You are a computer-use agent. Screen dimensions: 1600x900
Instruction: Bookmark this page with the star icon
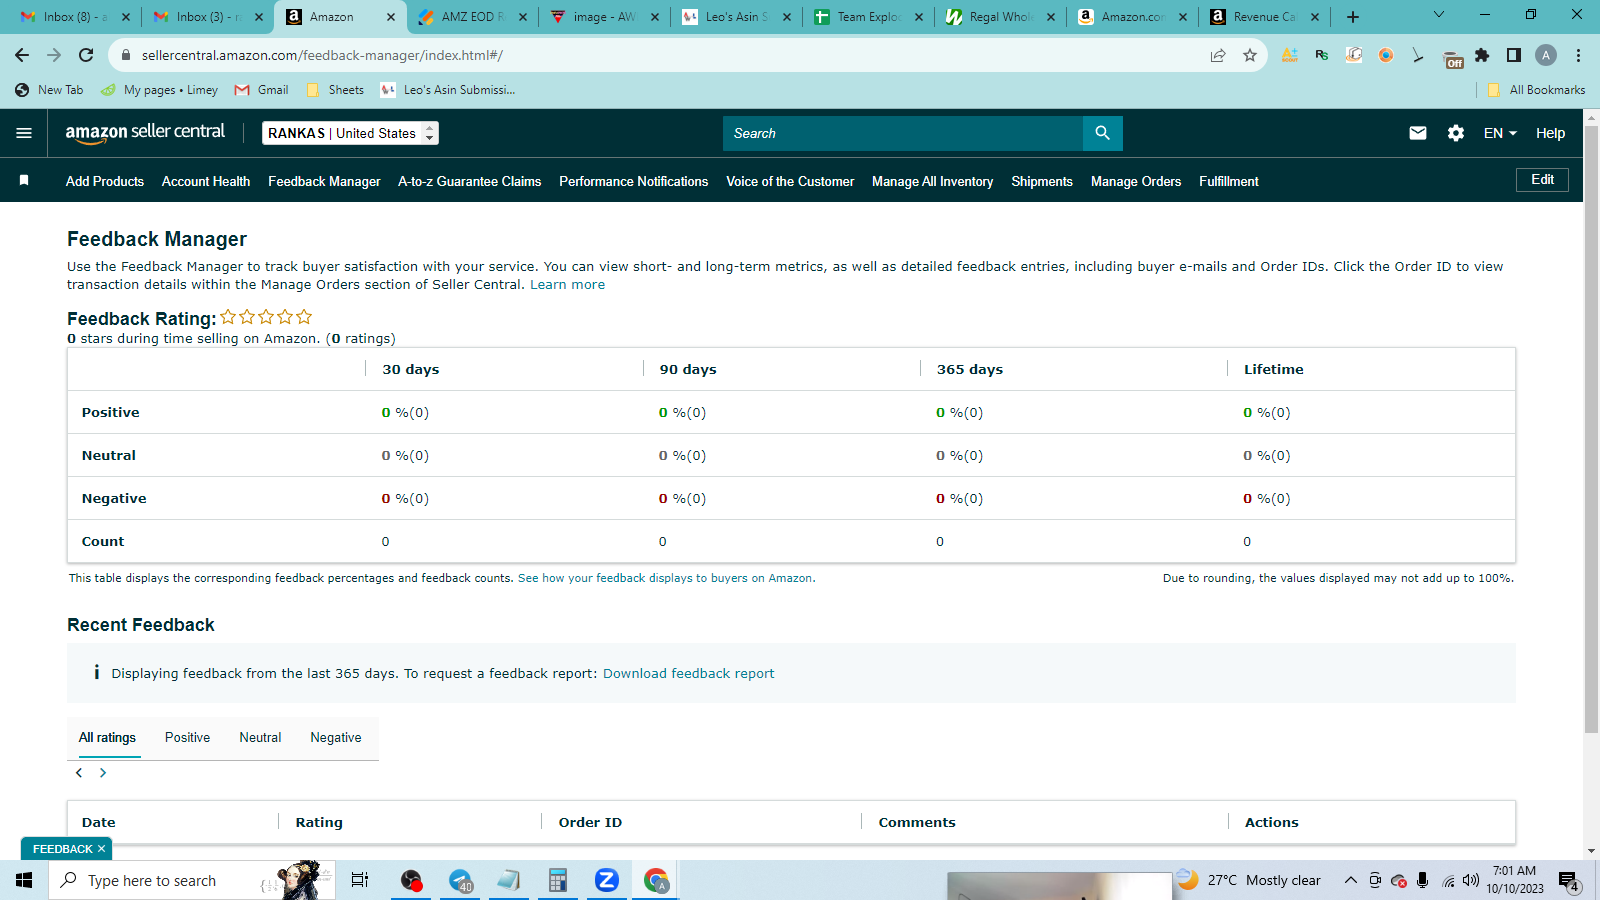pyautogui.click(x=1250, y=55)
